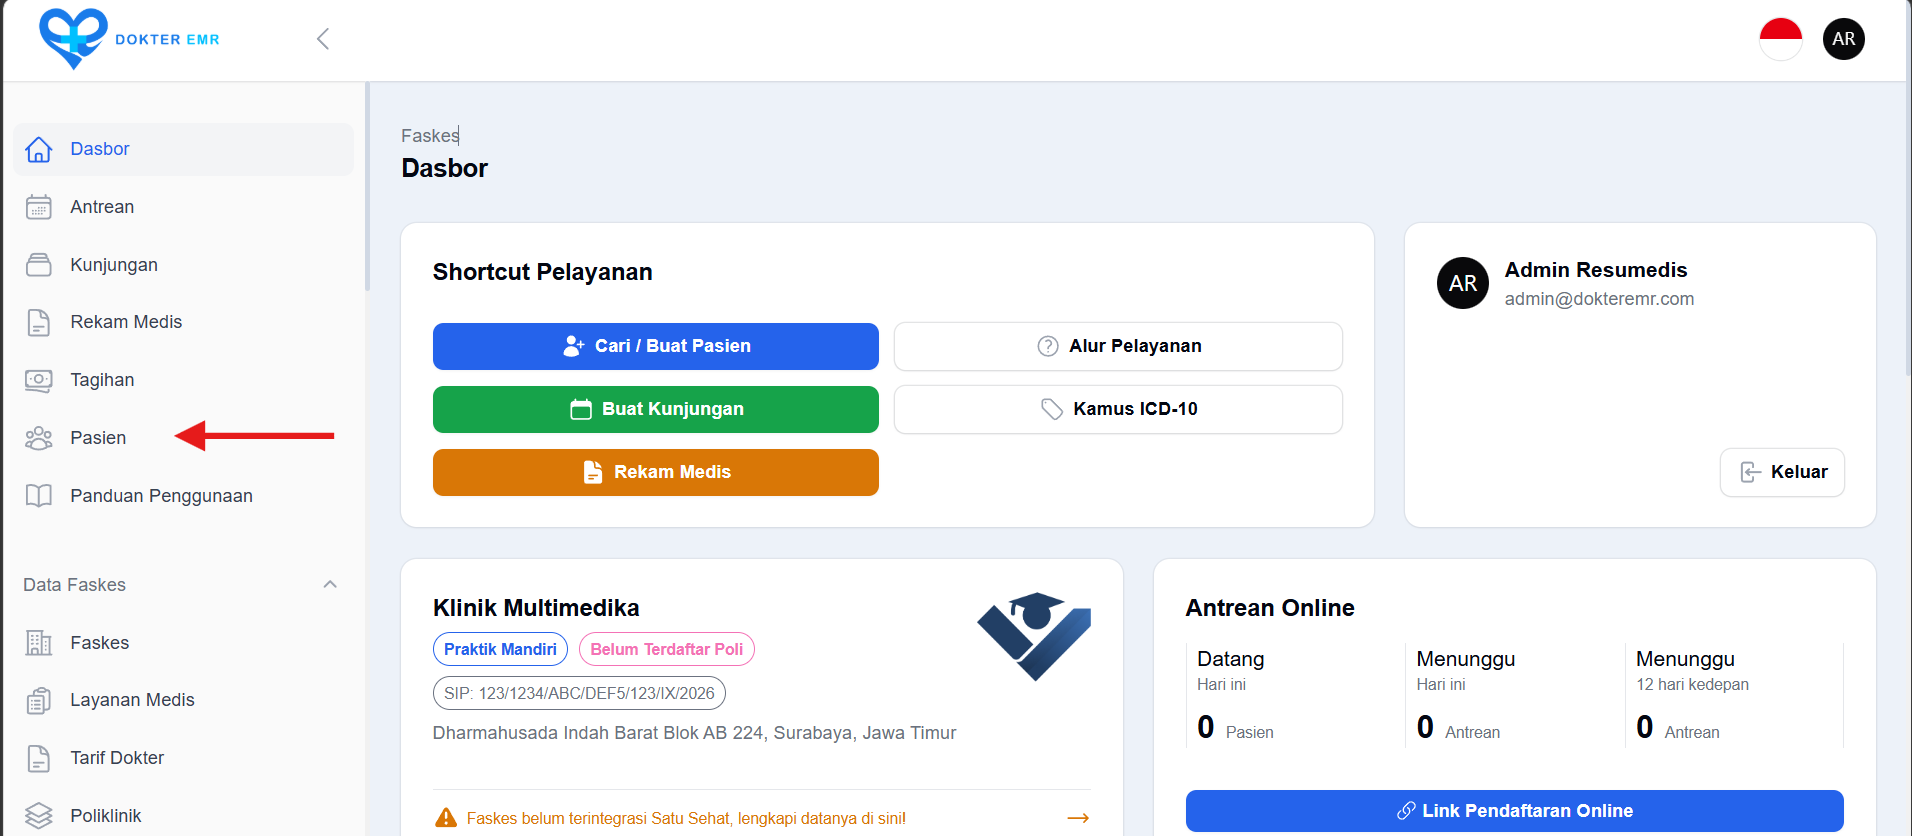Viewport: 1912px width, 836px height.
Task: Click the Antrean calendar icon
Action: (39, 207)
